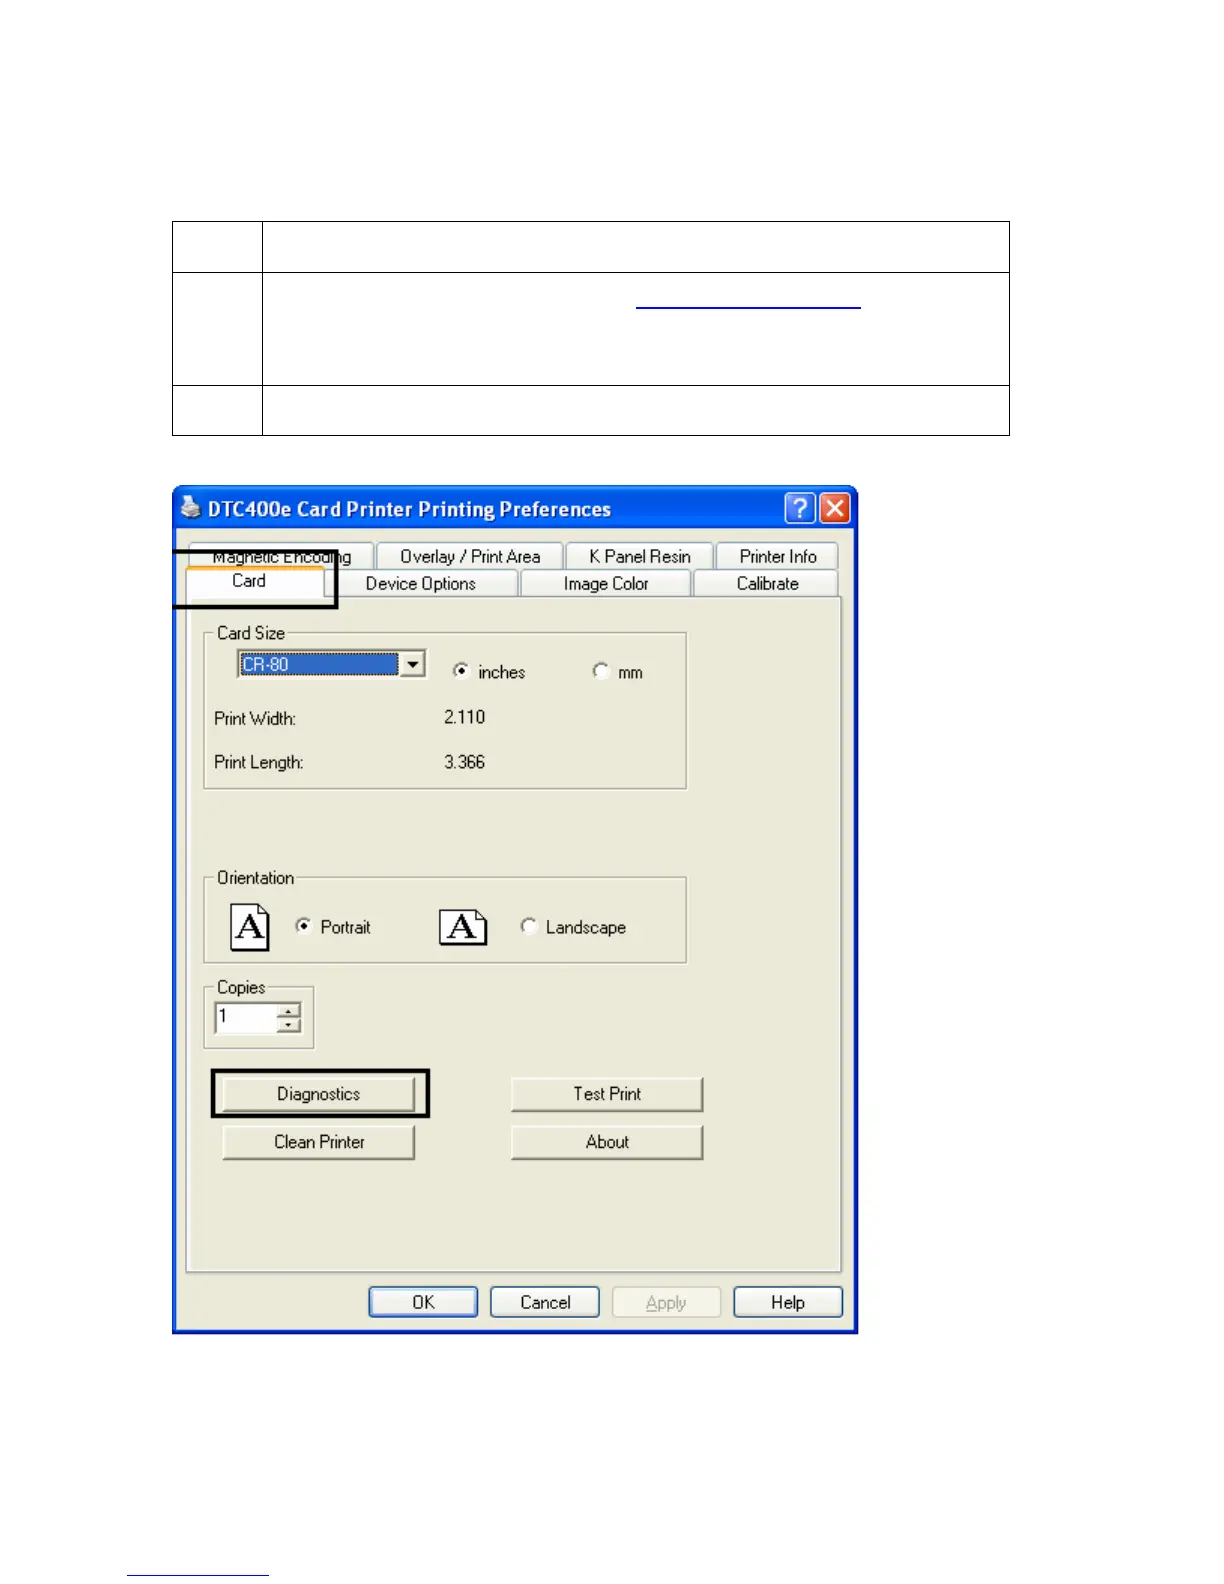Screen dimensions: 1224x1584
Task: Go to the Calibrate tab
Action: point(767,583)
